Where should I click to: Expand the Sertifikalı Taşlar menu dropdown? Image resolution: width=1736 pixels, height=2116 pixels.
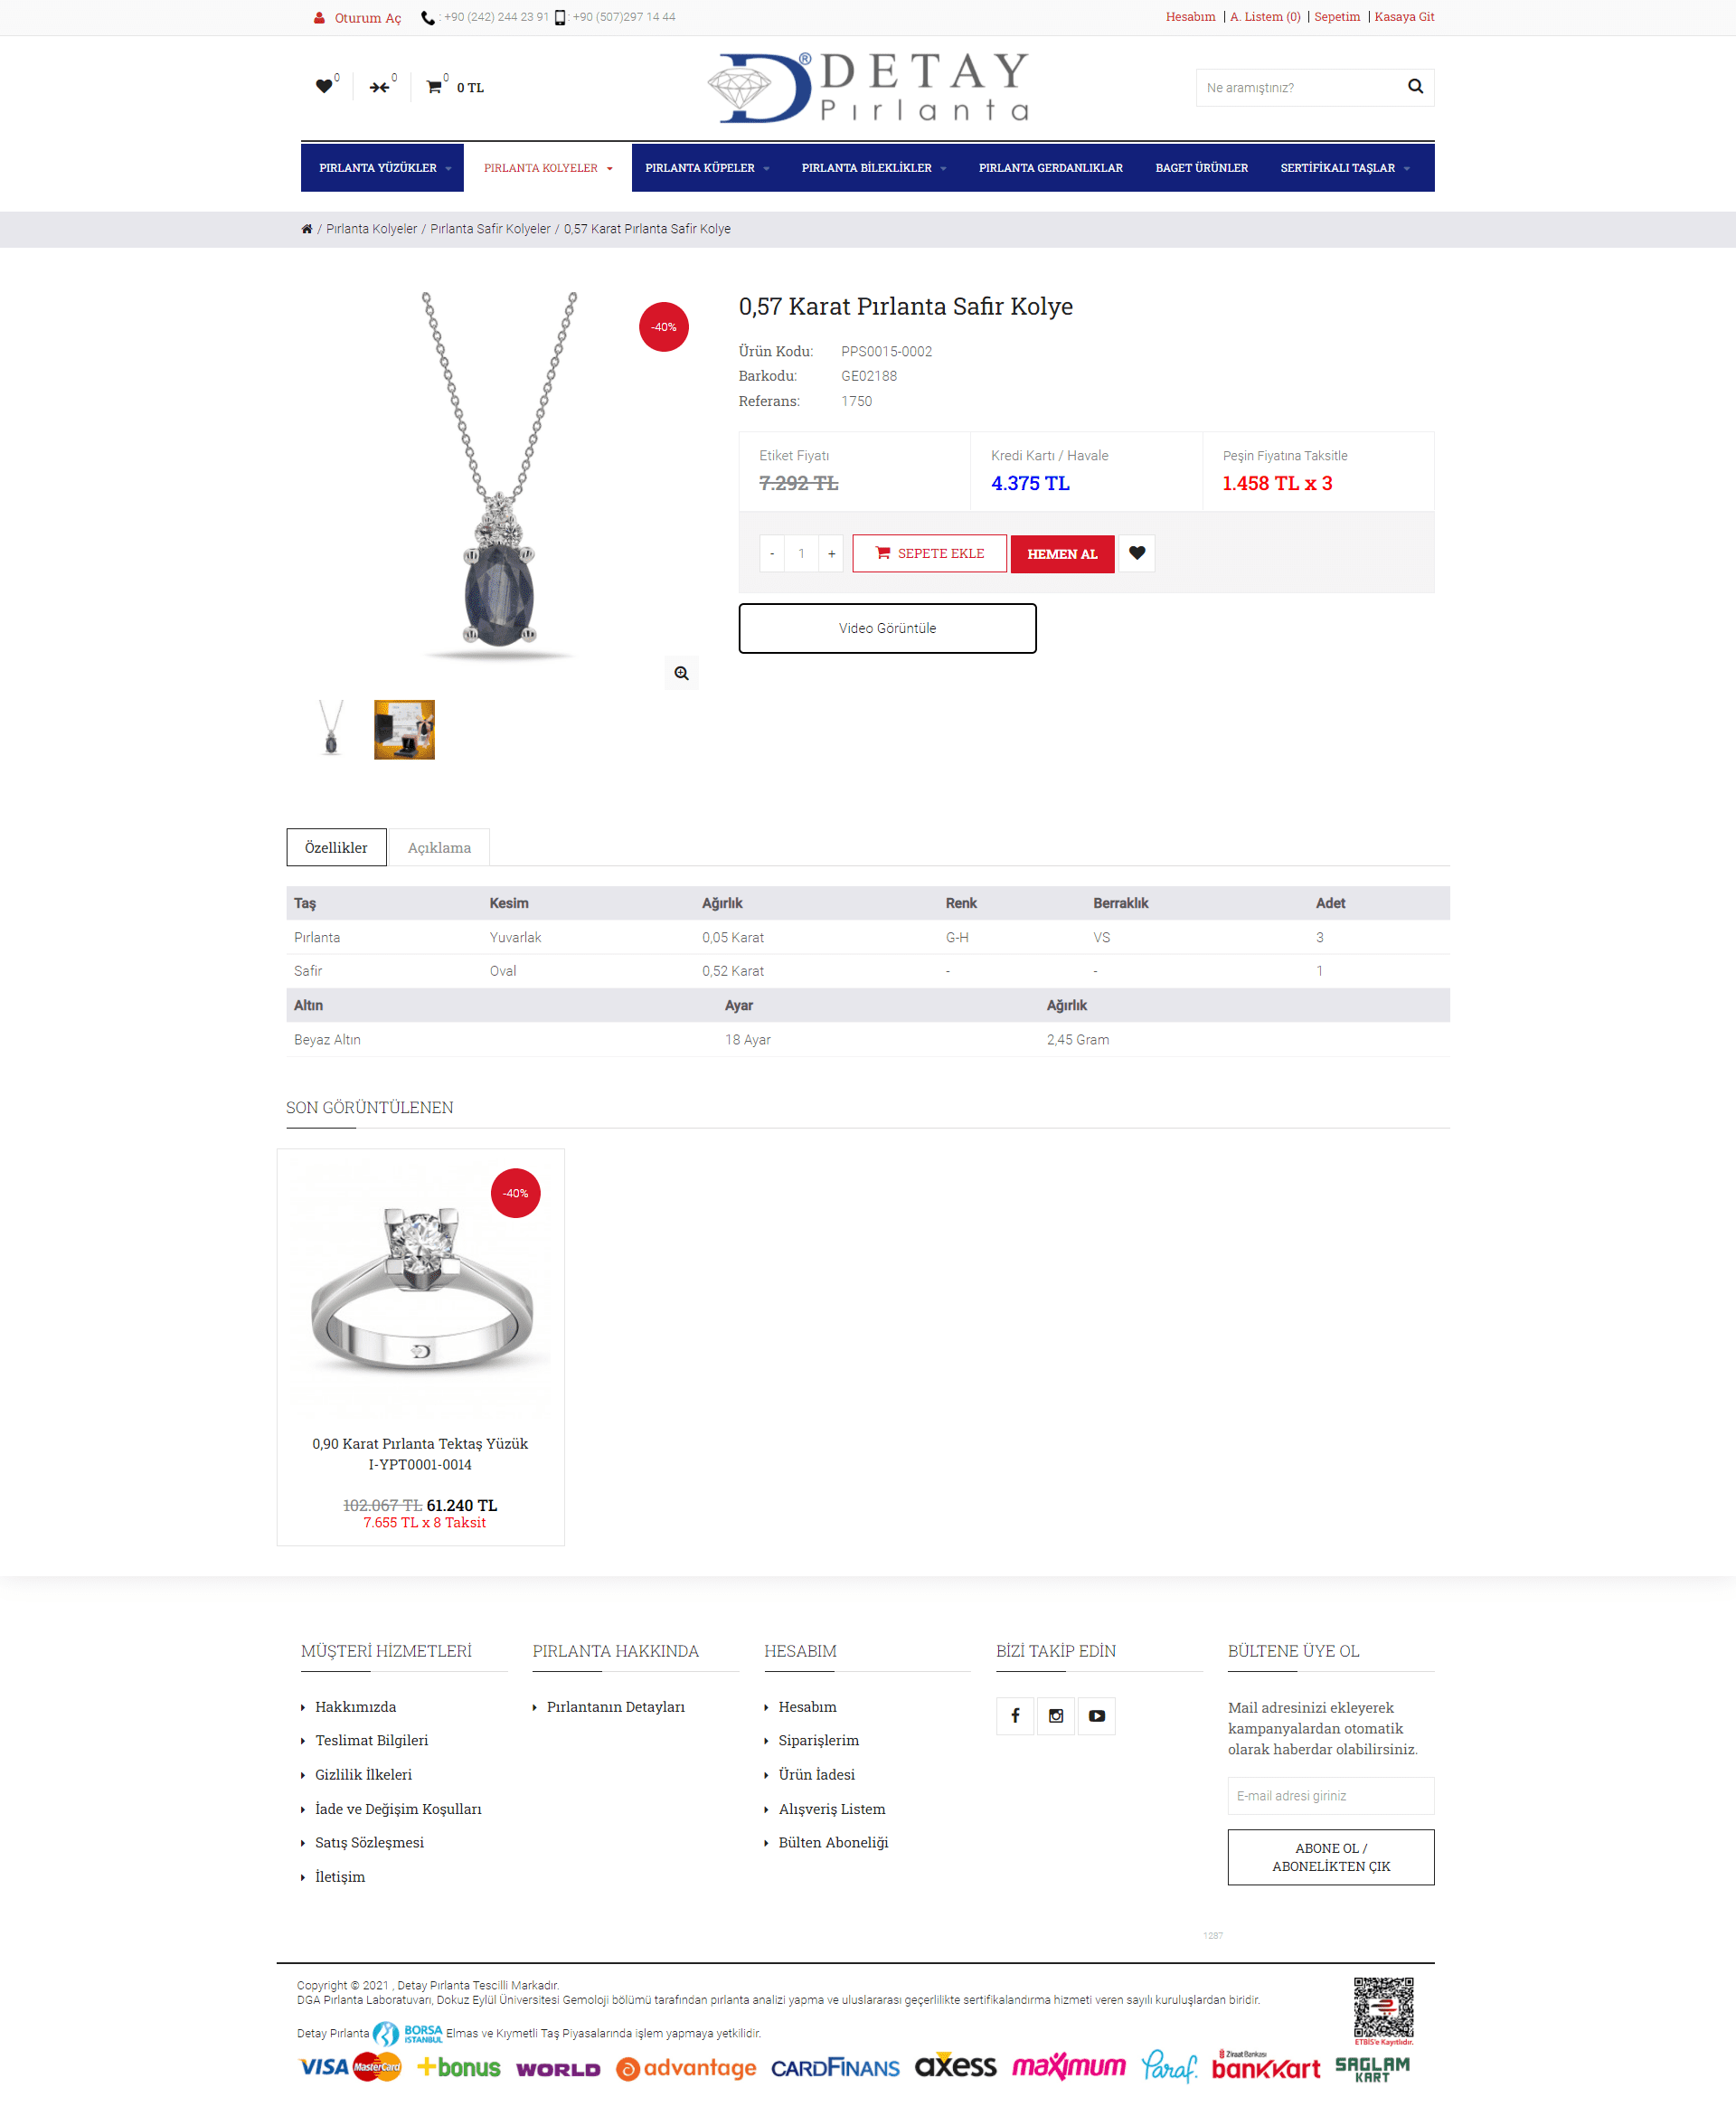click(x=1345, y=168)
